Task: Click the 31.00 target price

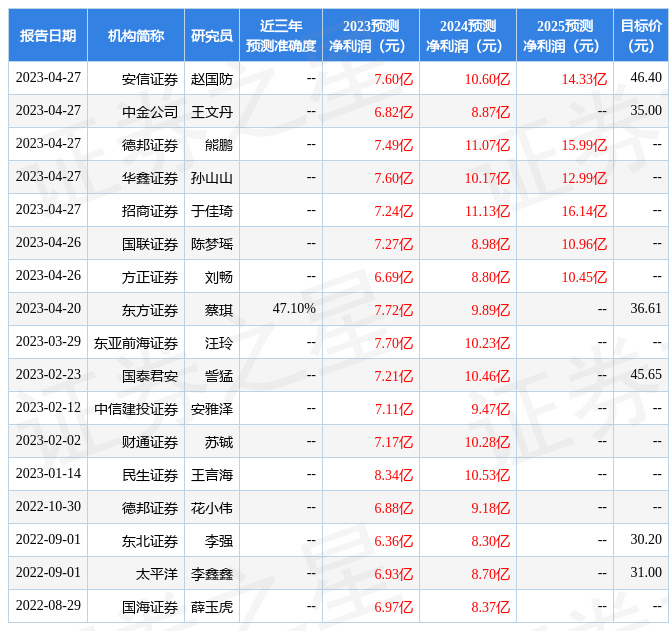Action: tap(646, 573)
